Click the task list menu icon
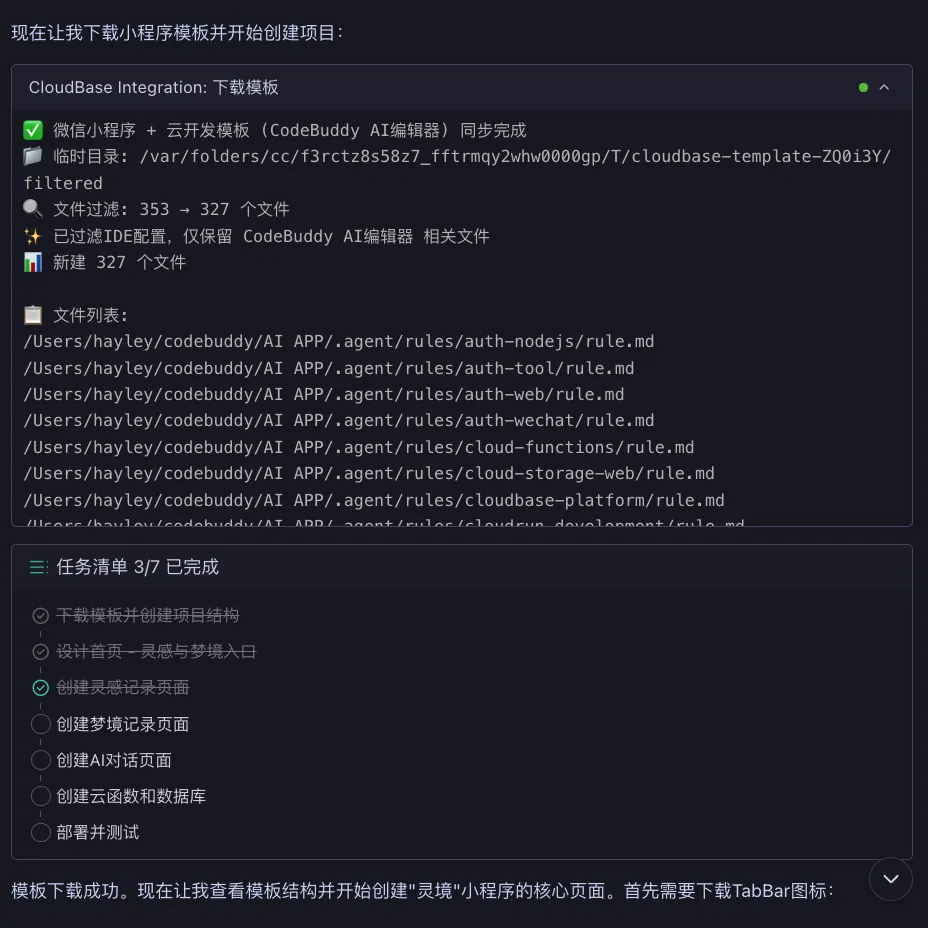 38,566
